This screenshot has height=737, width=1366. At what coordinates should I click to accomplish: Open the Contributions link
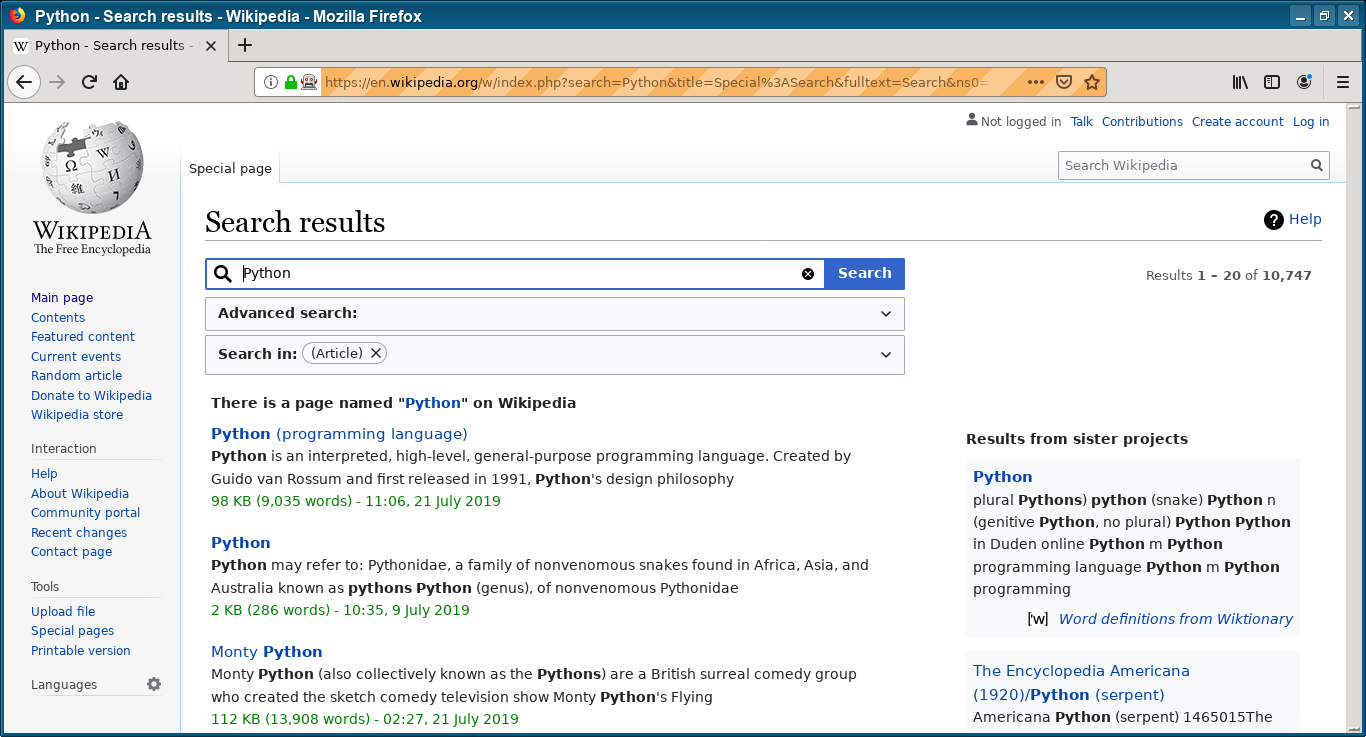click(x=1142, y=122)
